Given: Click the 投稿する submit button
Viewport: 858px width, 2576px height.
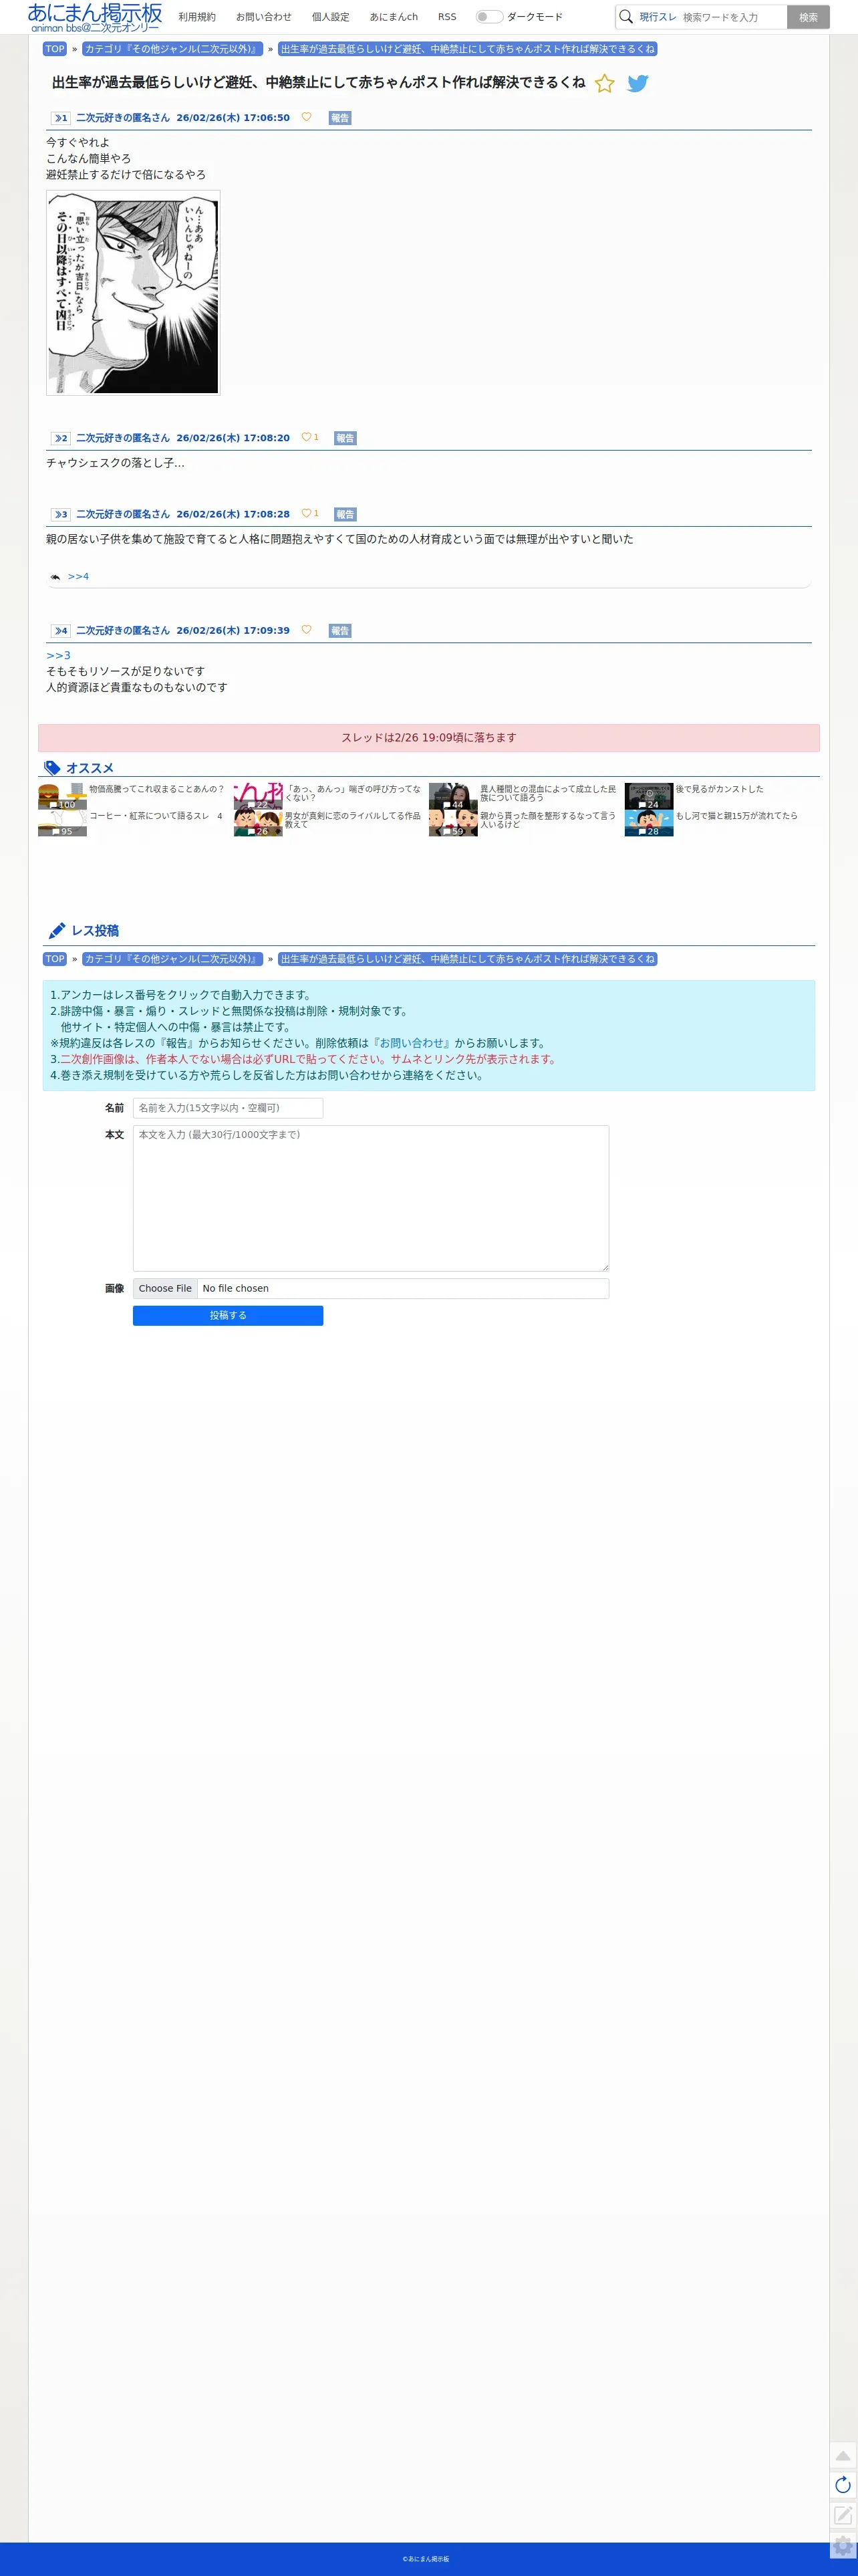Looking at the screenshot, I should click(x=228, y=1315).
